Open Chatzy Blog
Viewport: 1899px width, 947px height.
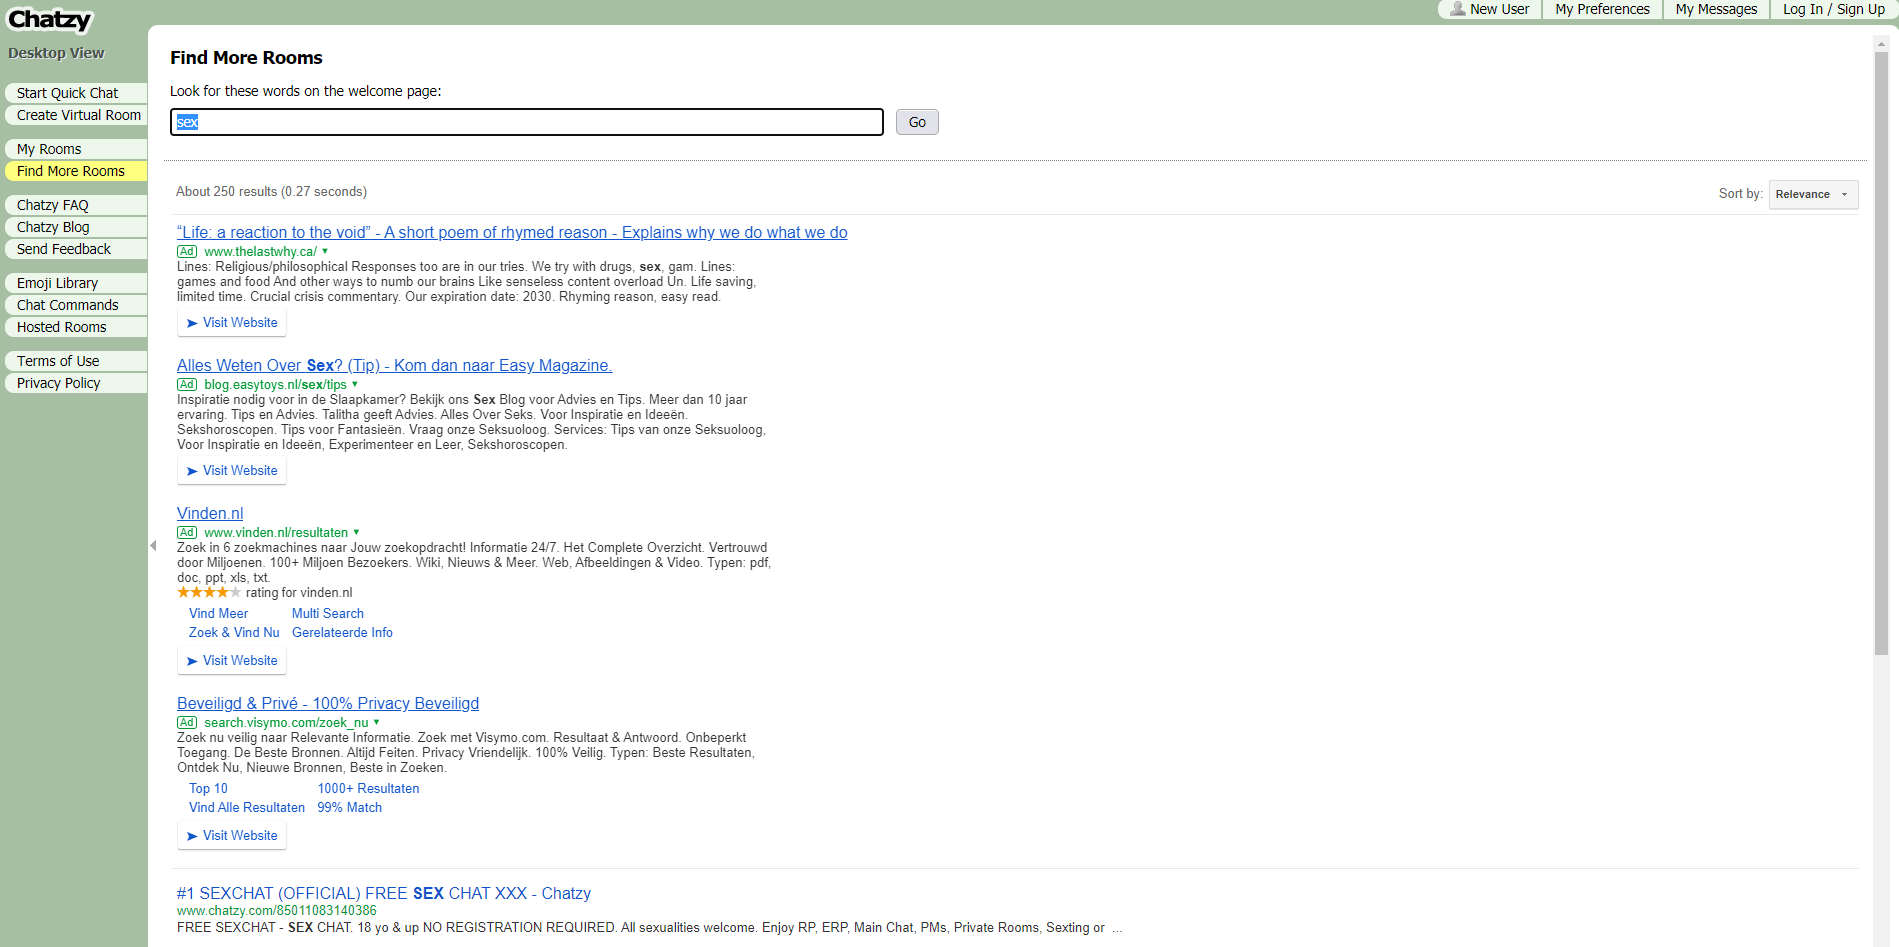point(76,227)
